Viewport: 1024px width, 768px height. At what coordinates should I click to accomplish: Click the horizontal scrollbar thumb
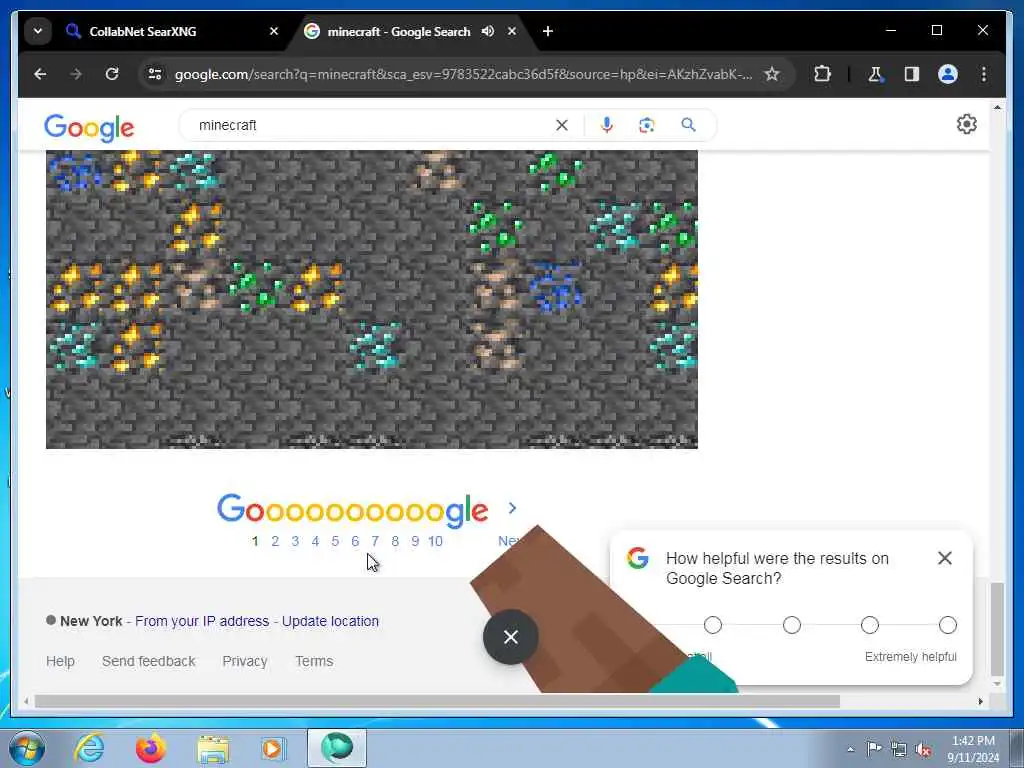click(437, 701)
